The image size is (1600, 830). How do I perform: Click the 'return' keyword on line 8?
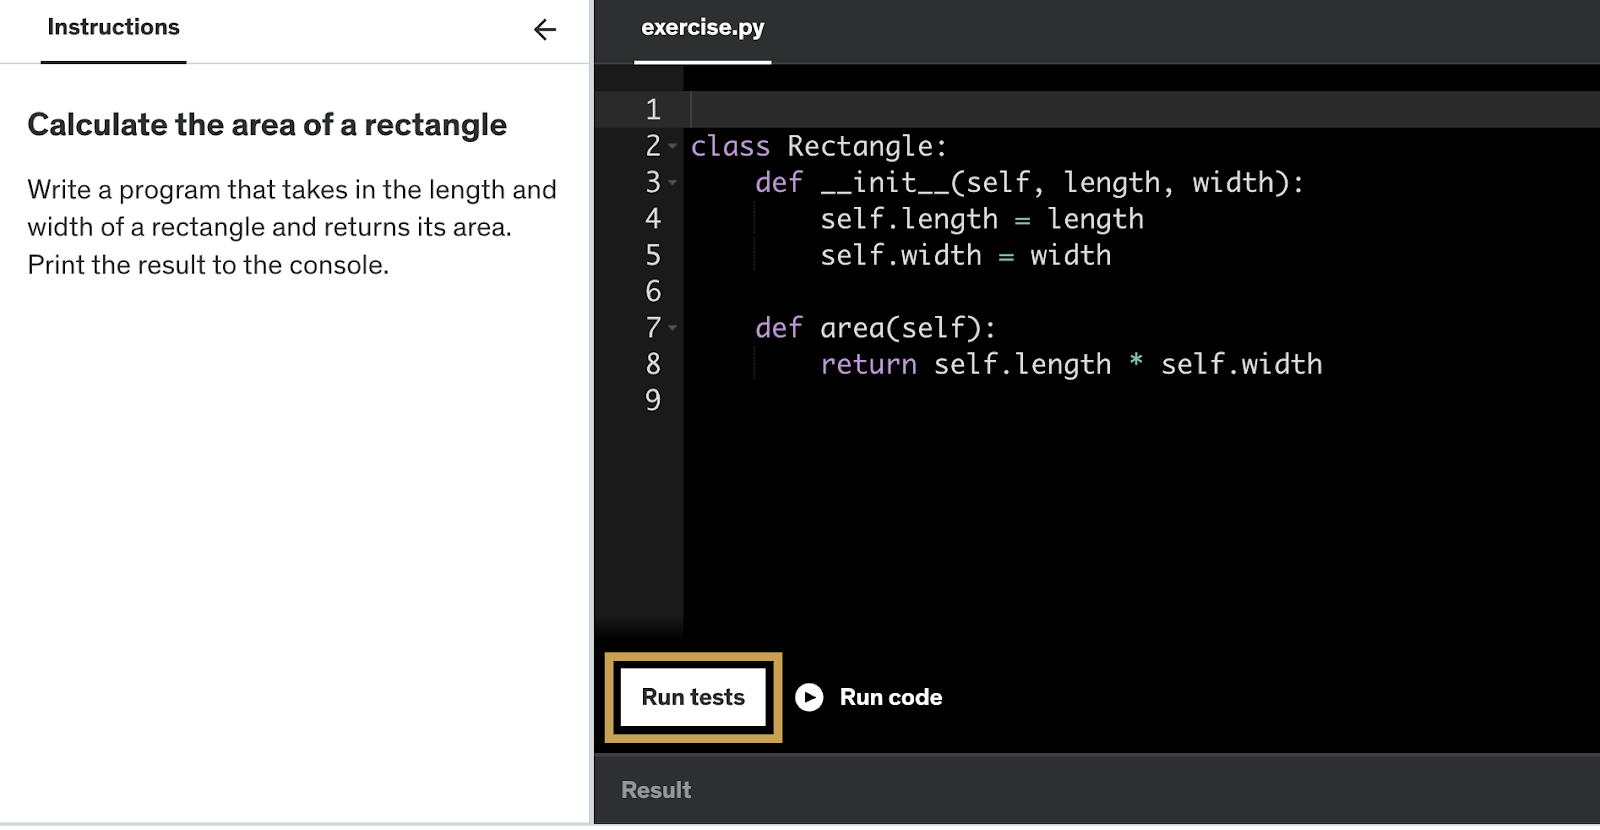[868, 364]
